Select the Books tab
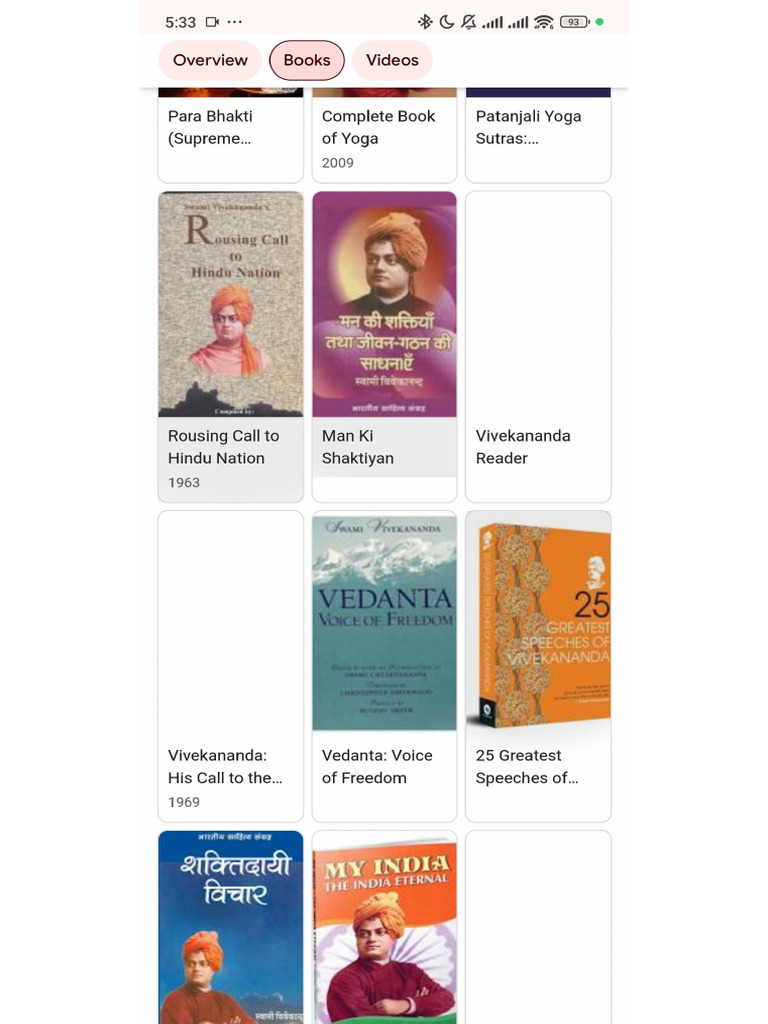Image resolution: width=768 pixels, height=1024 pixels. pyautogui.click(x=307, y=60)
